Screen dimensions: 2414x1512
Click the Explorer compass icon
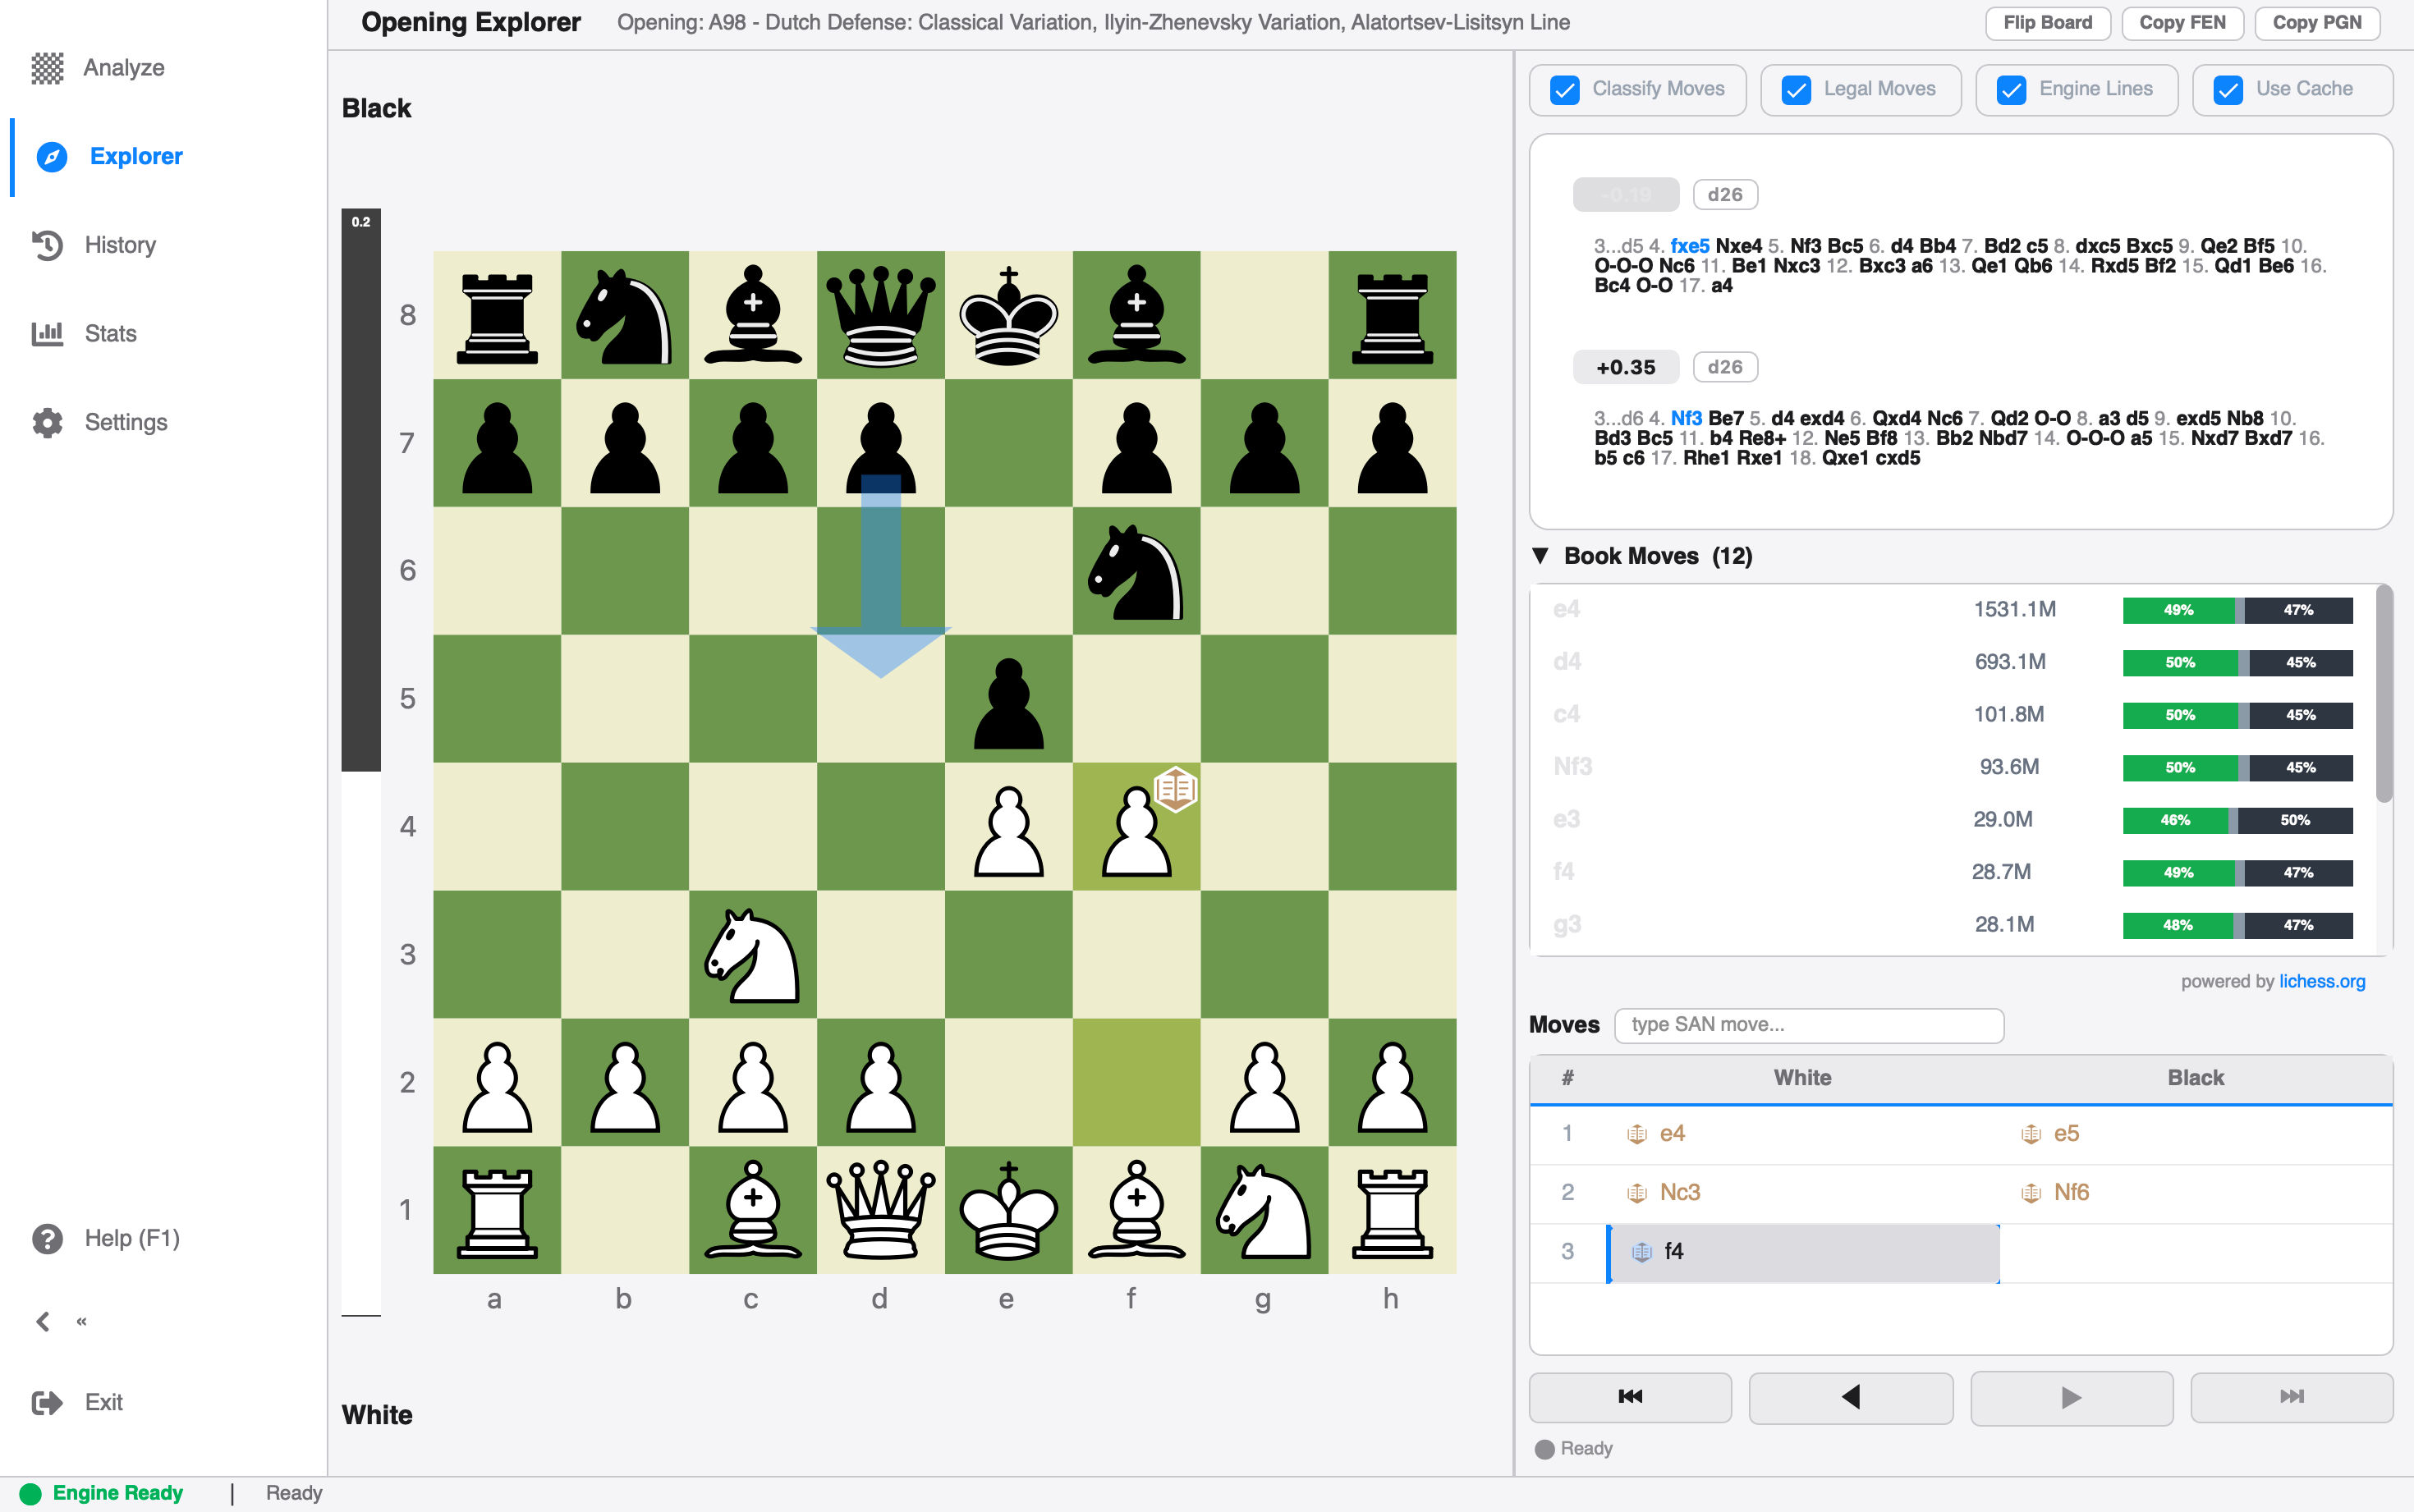click(x=51, y=157)
